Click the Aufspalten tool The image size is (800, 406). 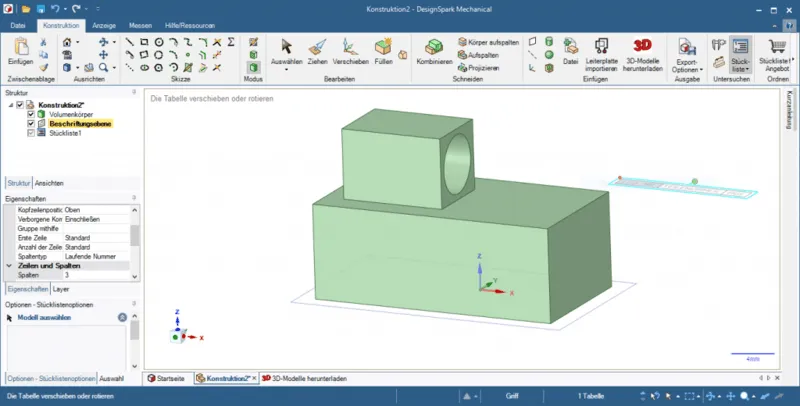[478, 55]
